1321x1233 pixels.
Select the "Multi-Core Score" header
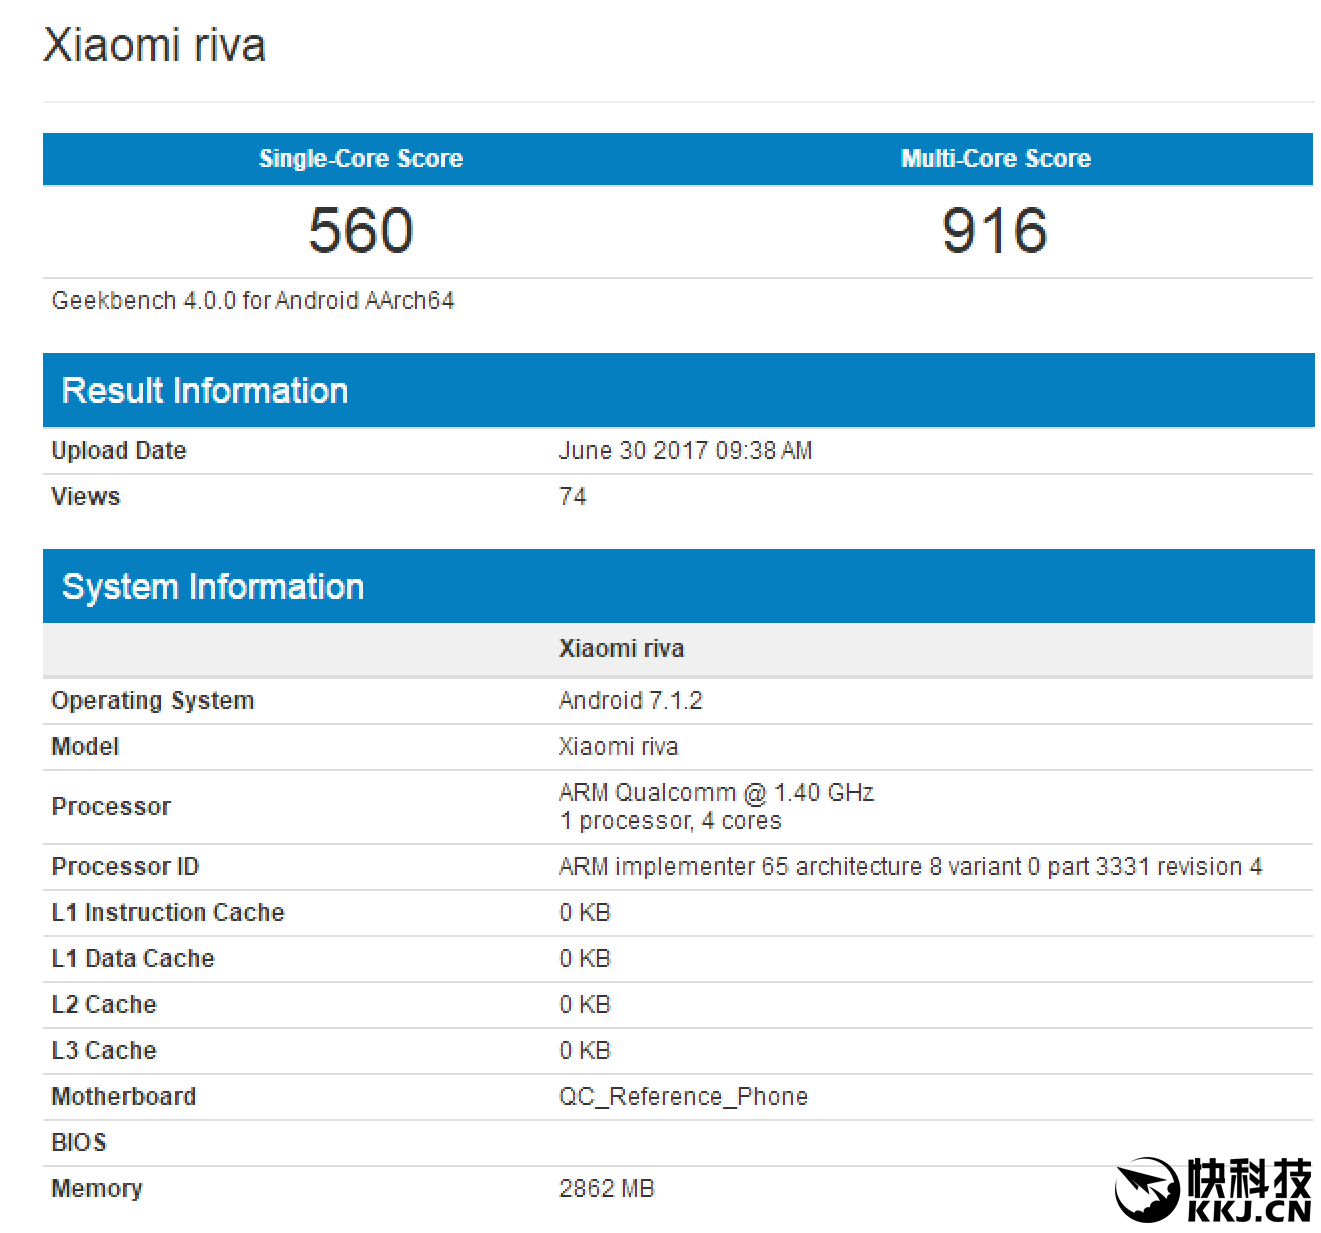coord(996,158)
